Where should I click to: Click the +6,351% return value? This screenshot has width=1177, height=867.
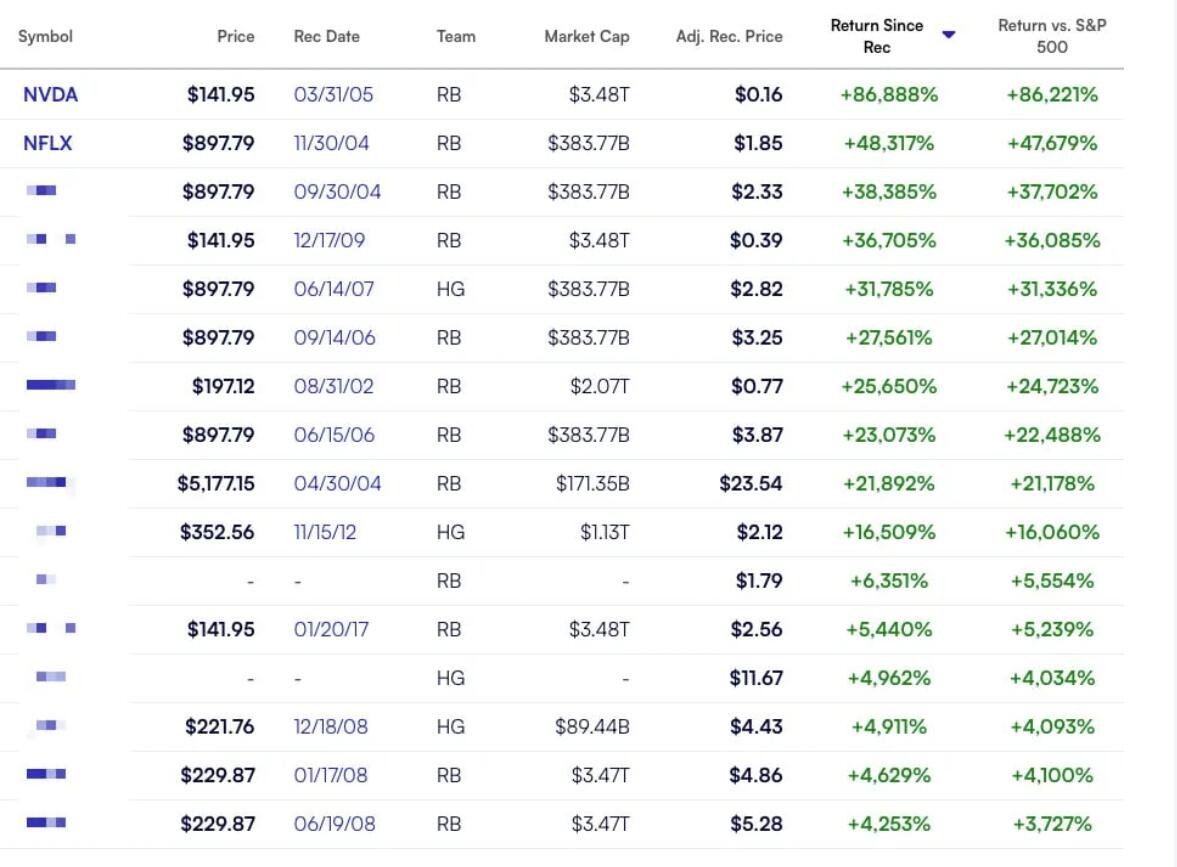click(x=889, y=581)
